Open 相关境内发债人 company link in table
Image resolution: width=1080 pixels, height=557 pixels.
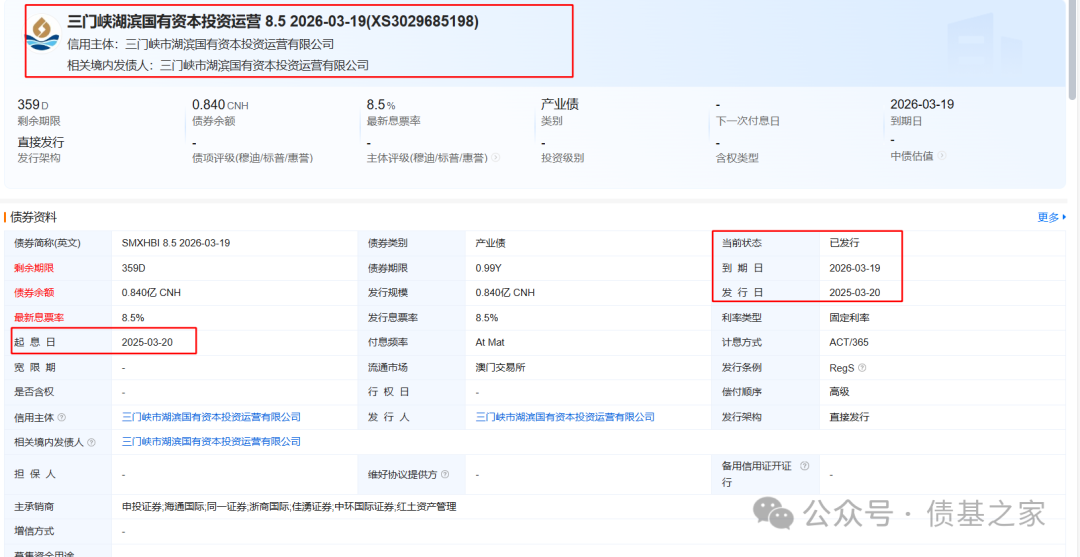click(211, 441)
